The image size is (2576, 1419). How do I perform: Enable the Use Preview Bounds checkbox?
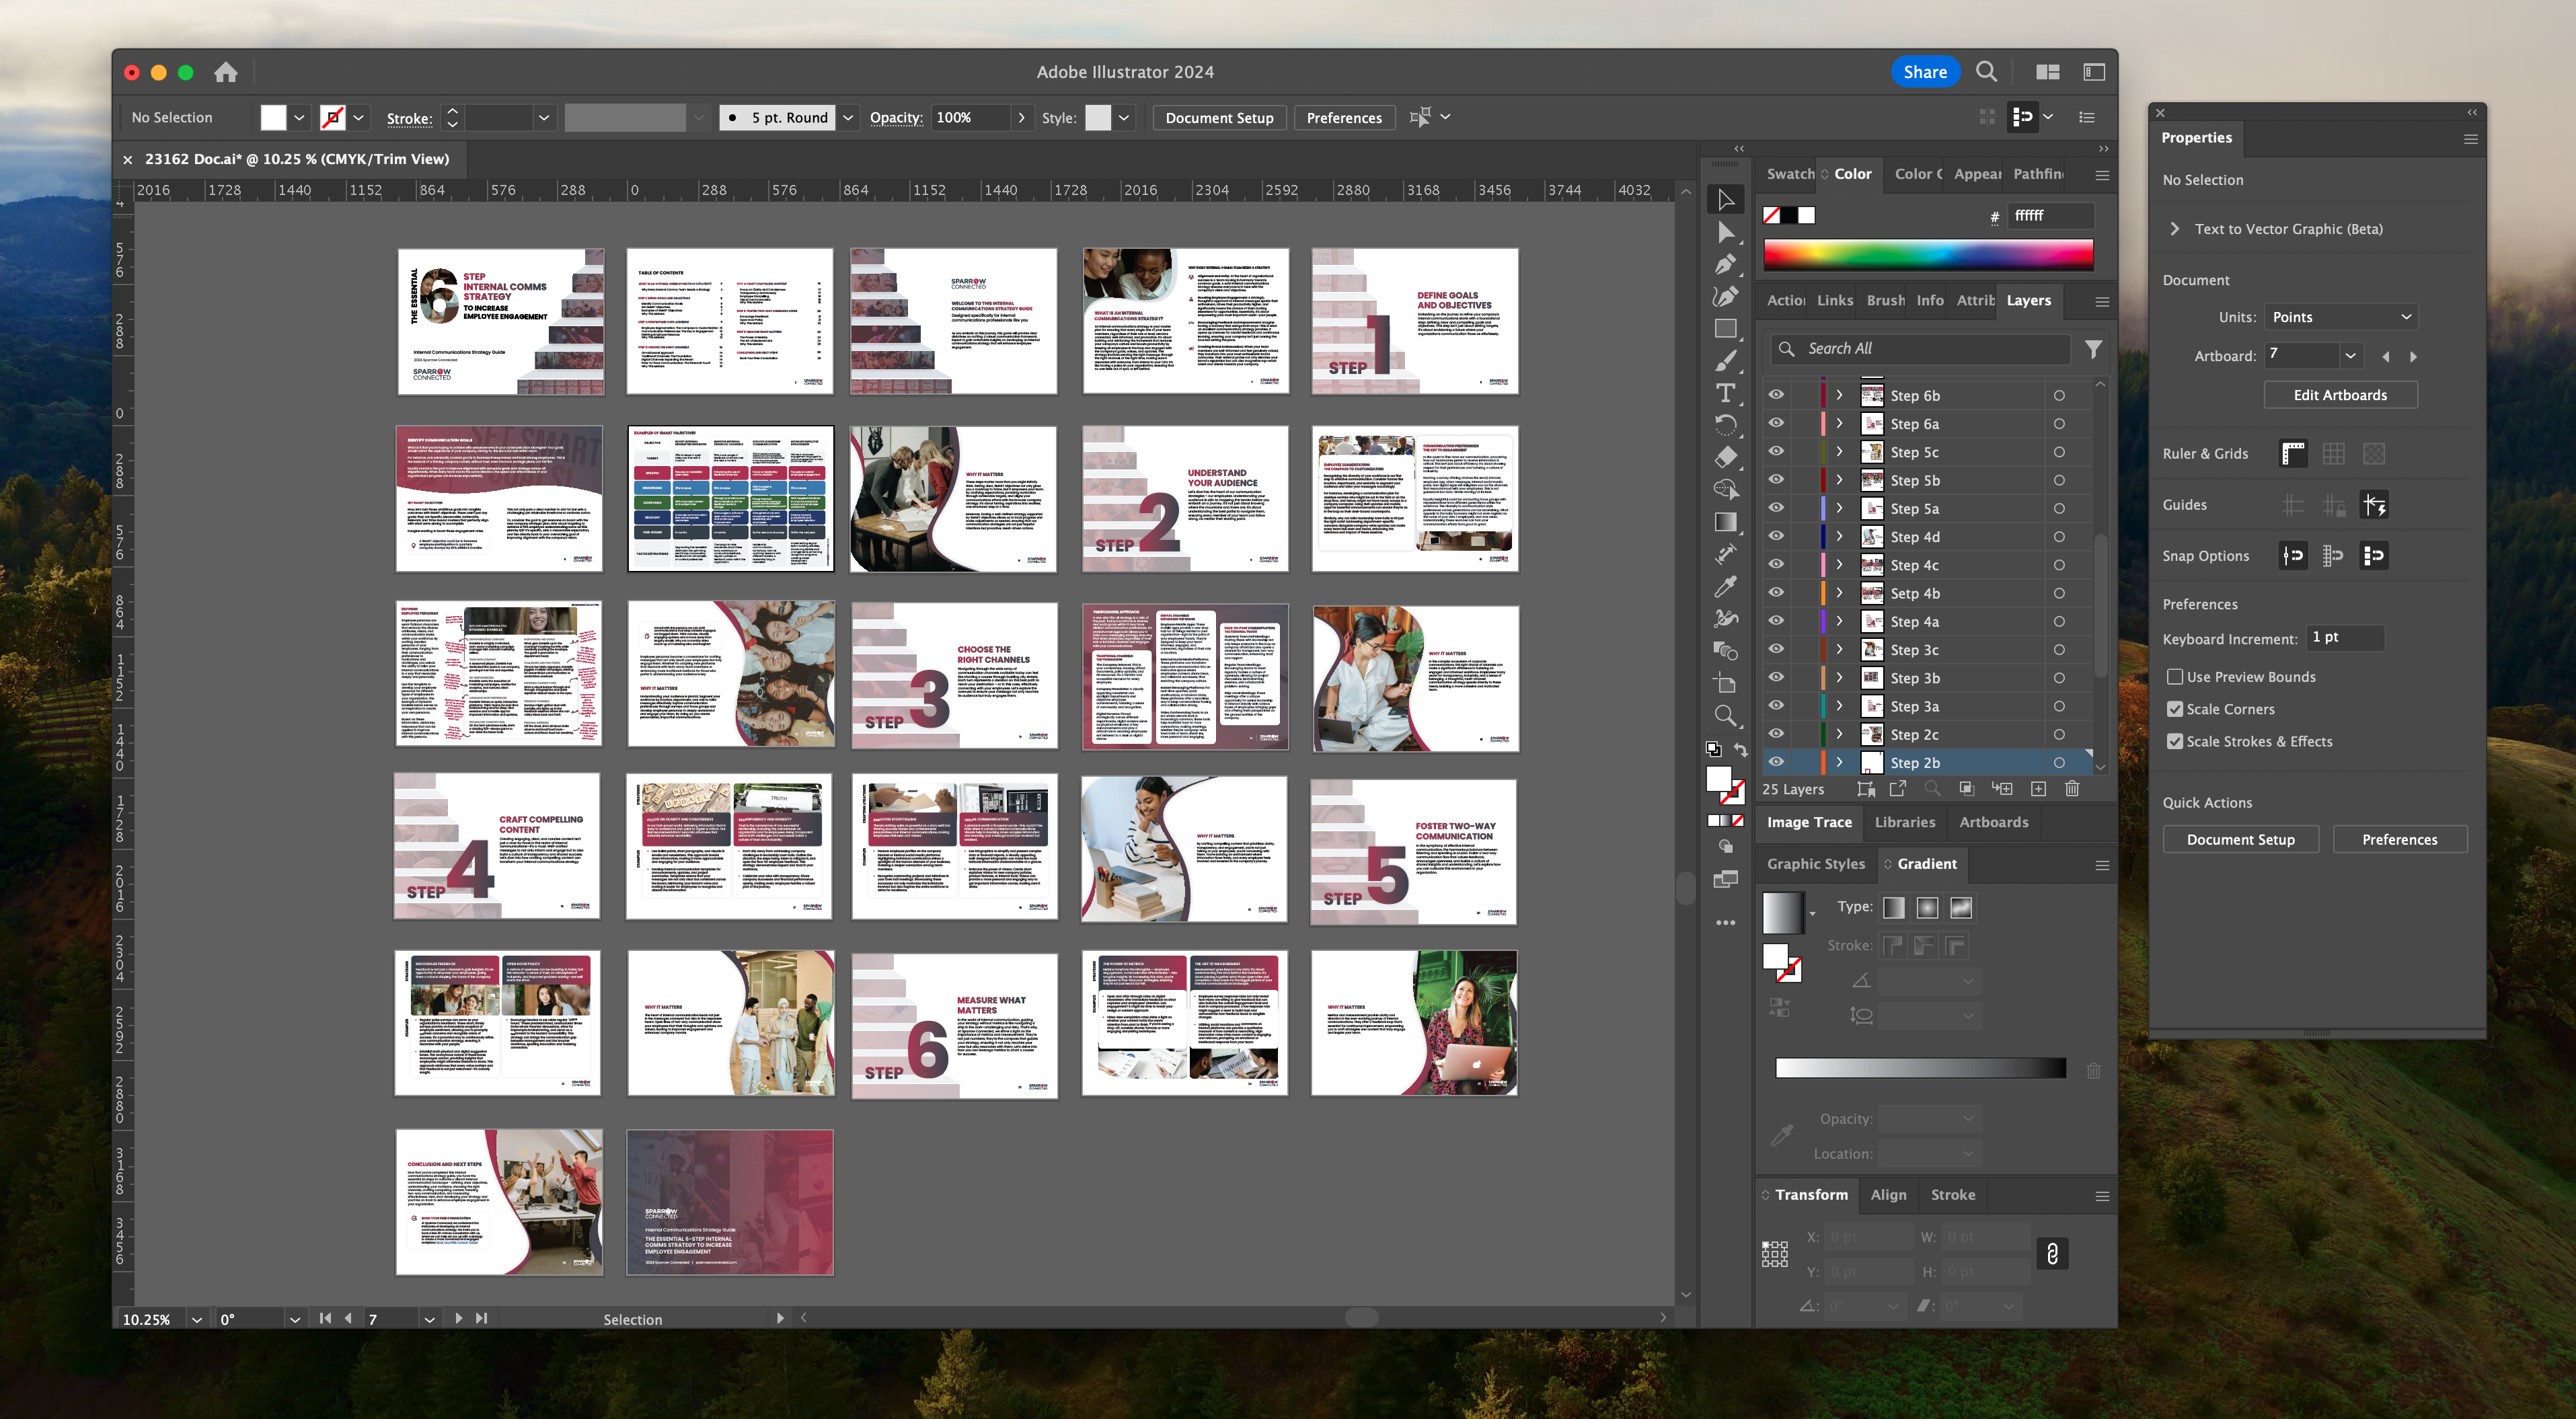[2175, 677]
